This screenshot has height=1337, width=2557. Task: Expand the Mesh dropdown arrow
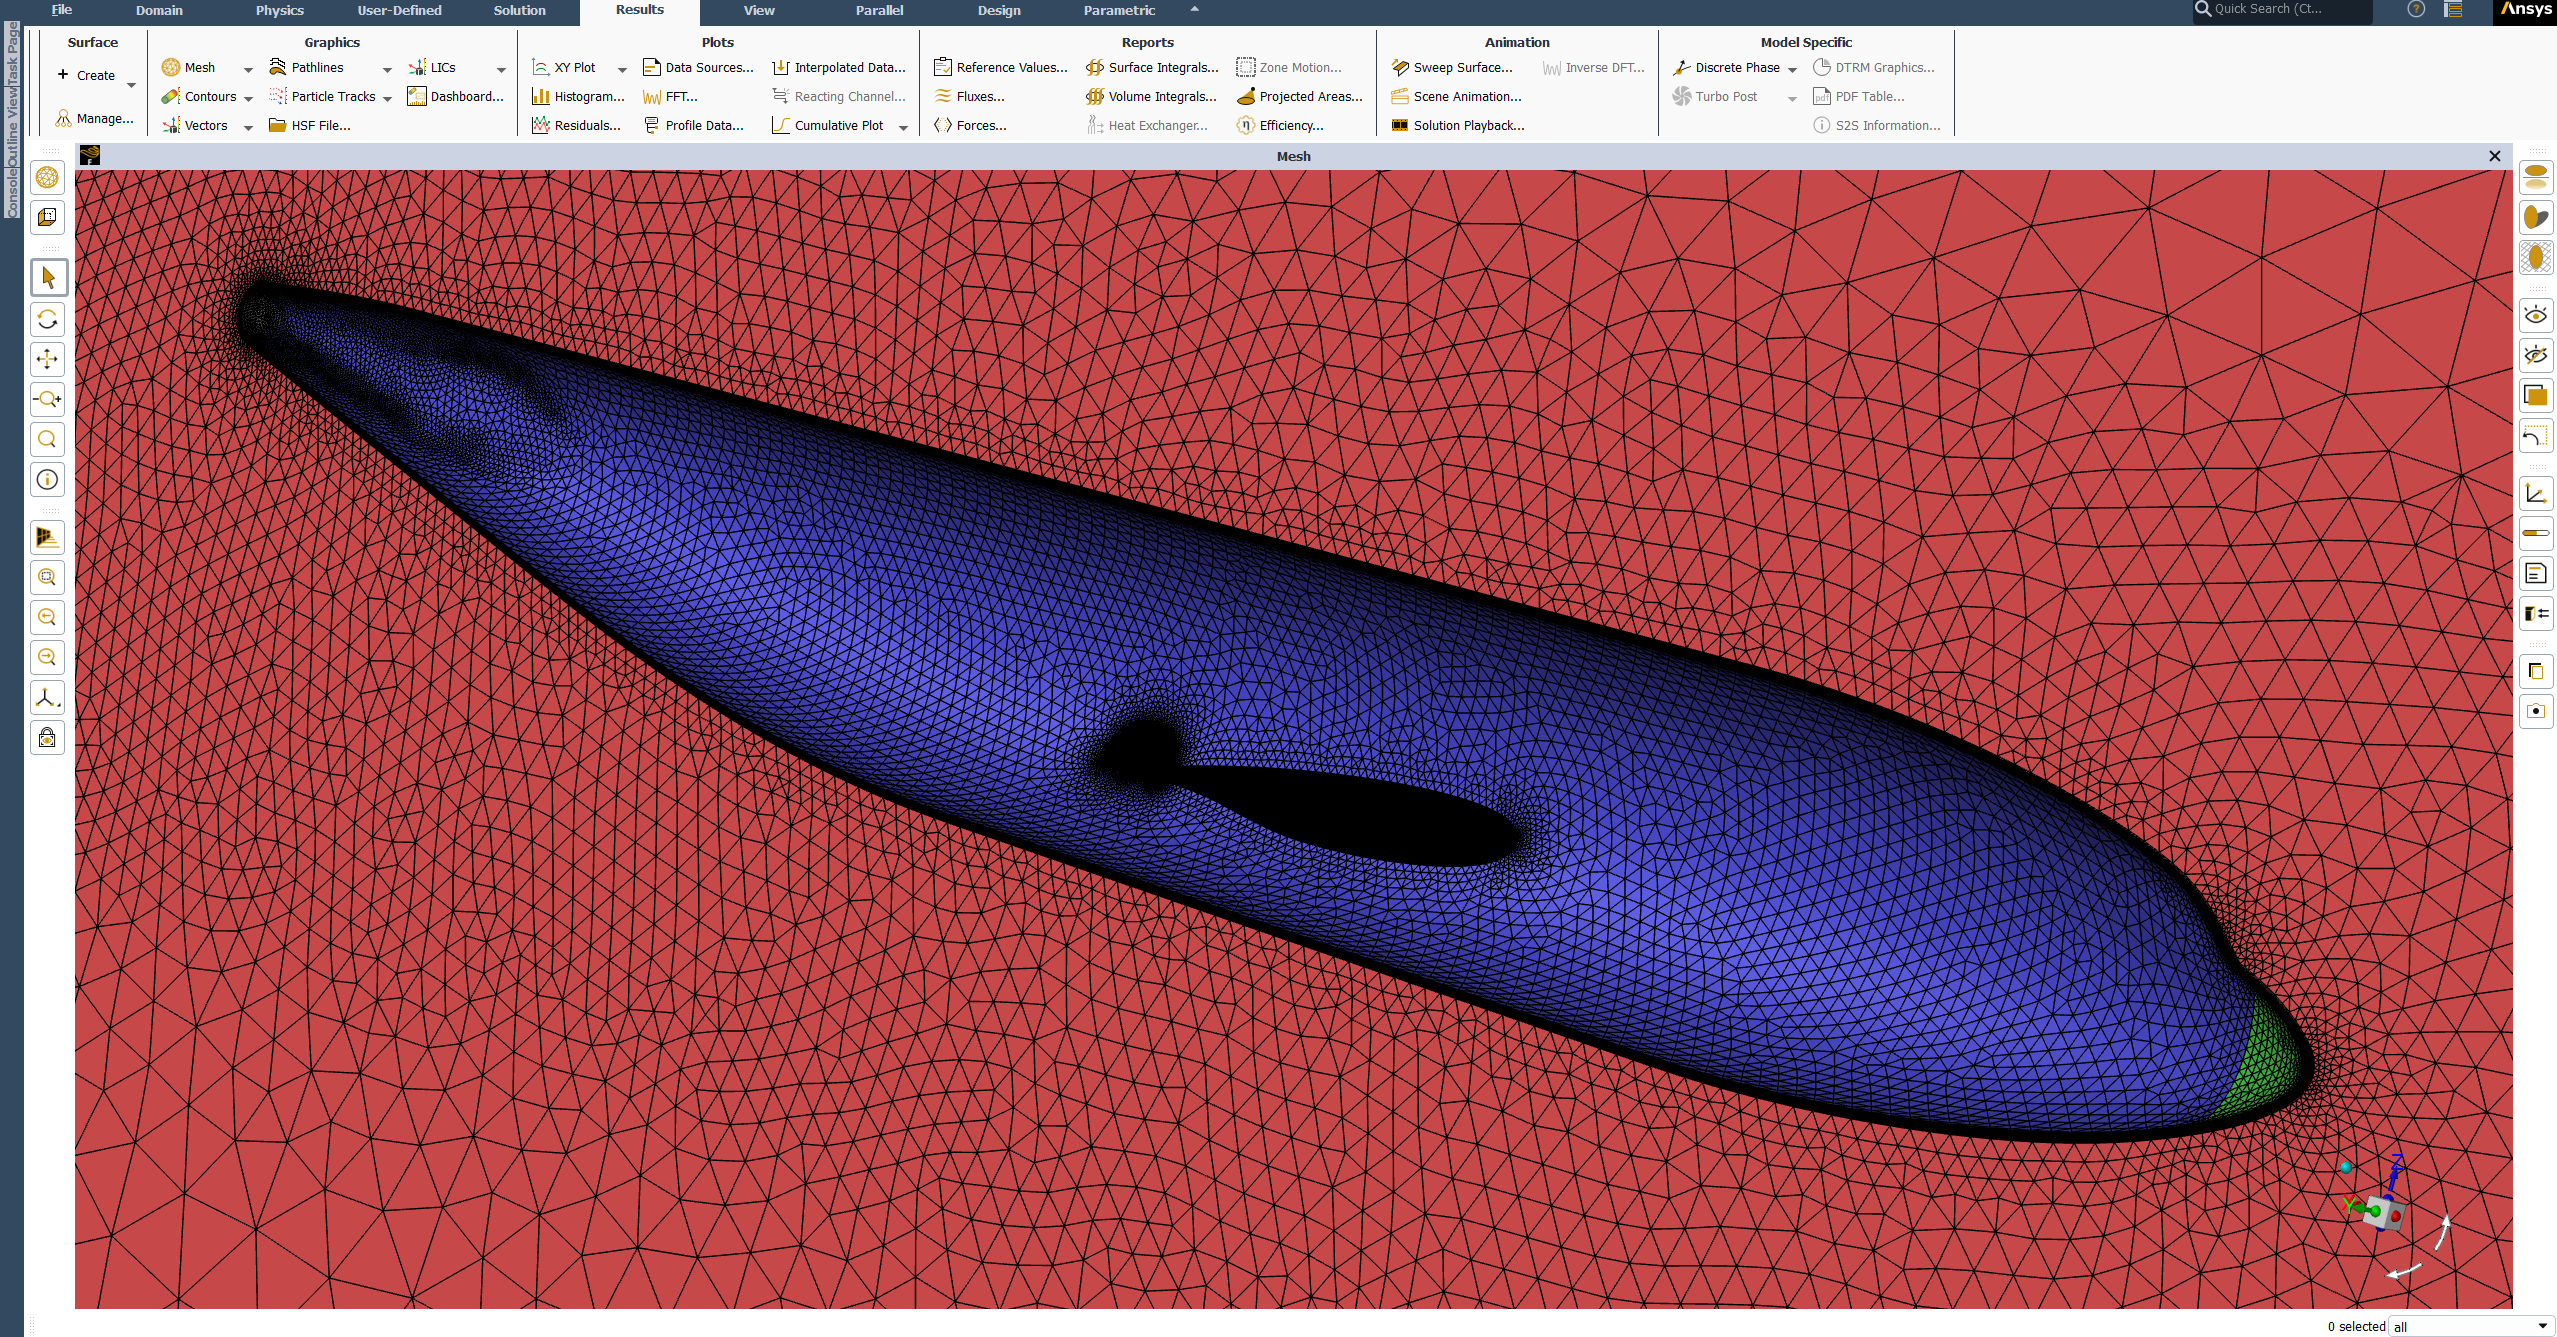coord(248,69)
